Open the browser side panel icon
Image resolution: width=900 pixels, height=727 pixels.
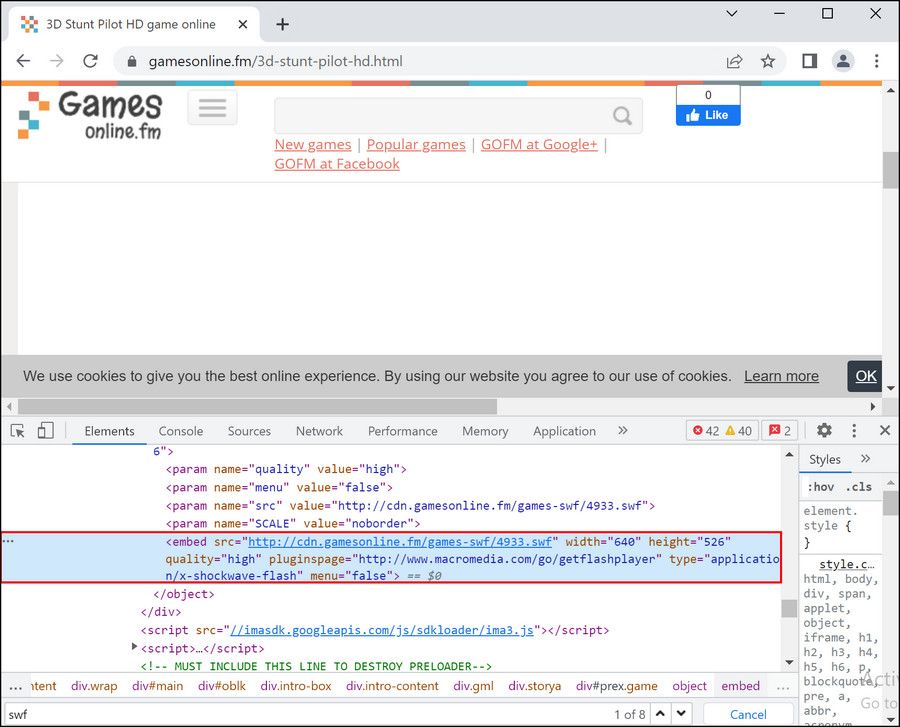pos(809,61)
